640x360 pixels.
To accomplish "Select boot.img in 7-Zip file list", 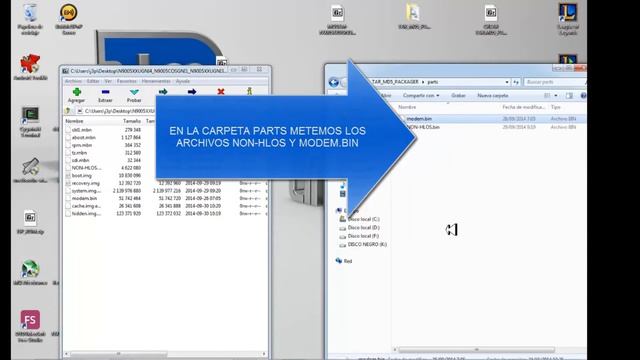I will click(82, 176).
